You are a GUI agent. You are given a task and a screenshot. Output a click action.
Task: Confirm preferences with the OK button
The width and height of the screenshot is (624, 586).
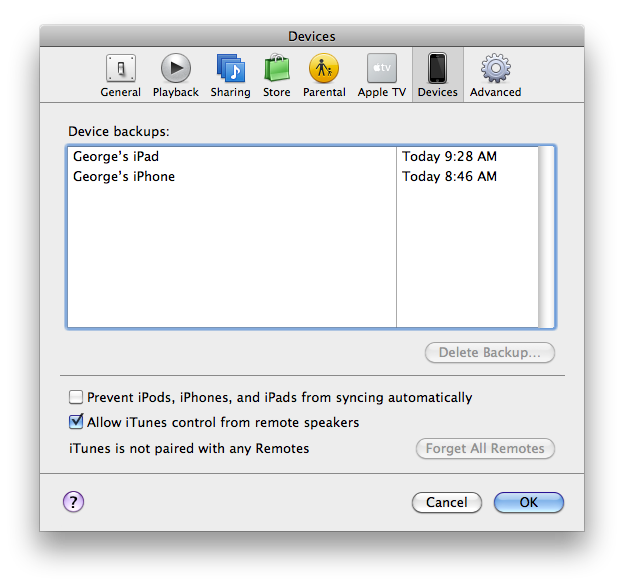[528, 502]
